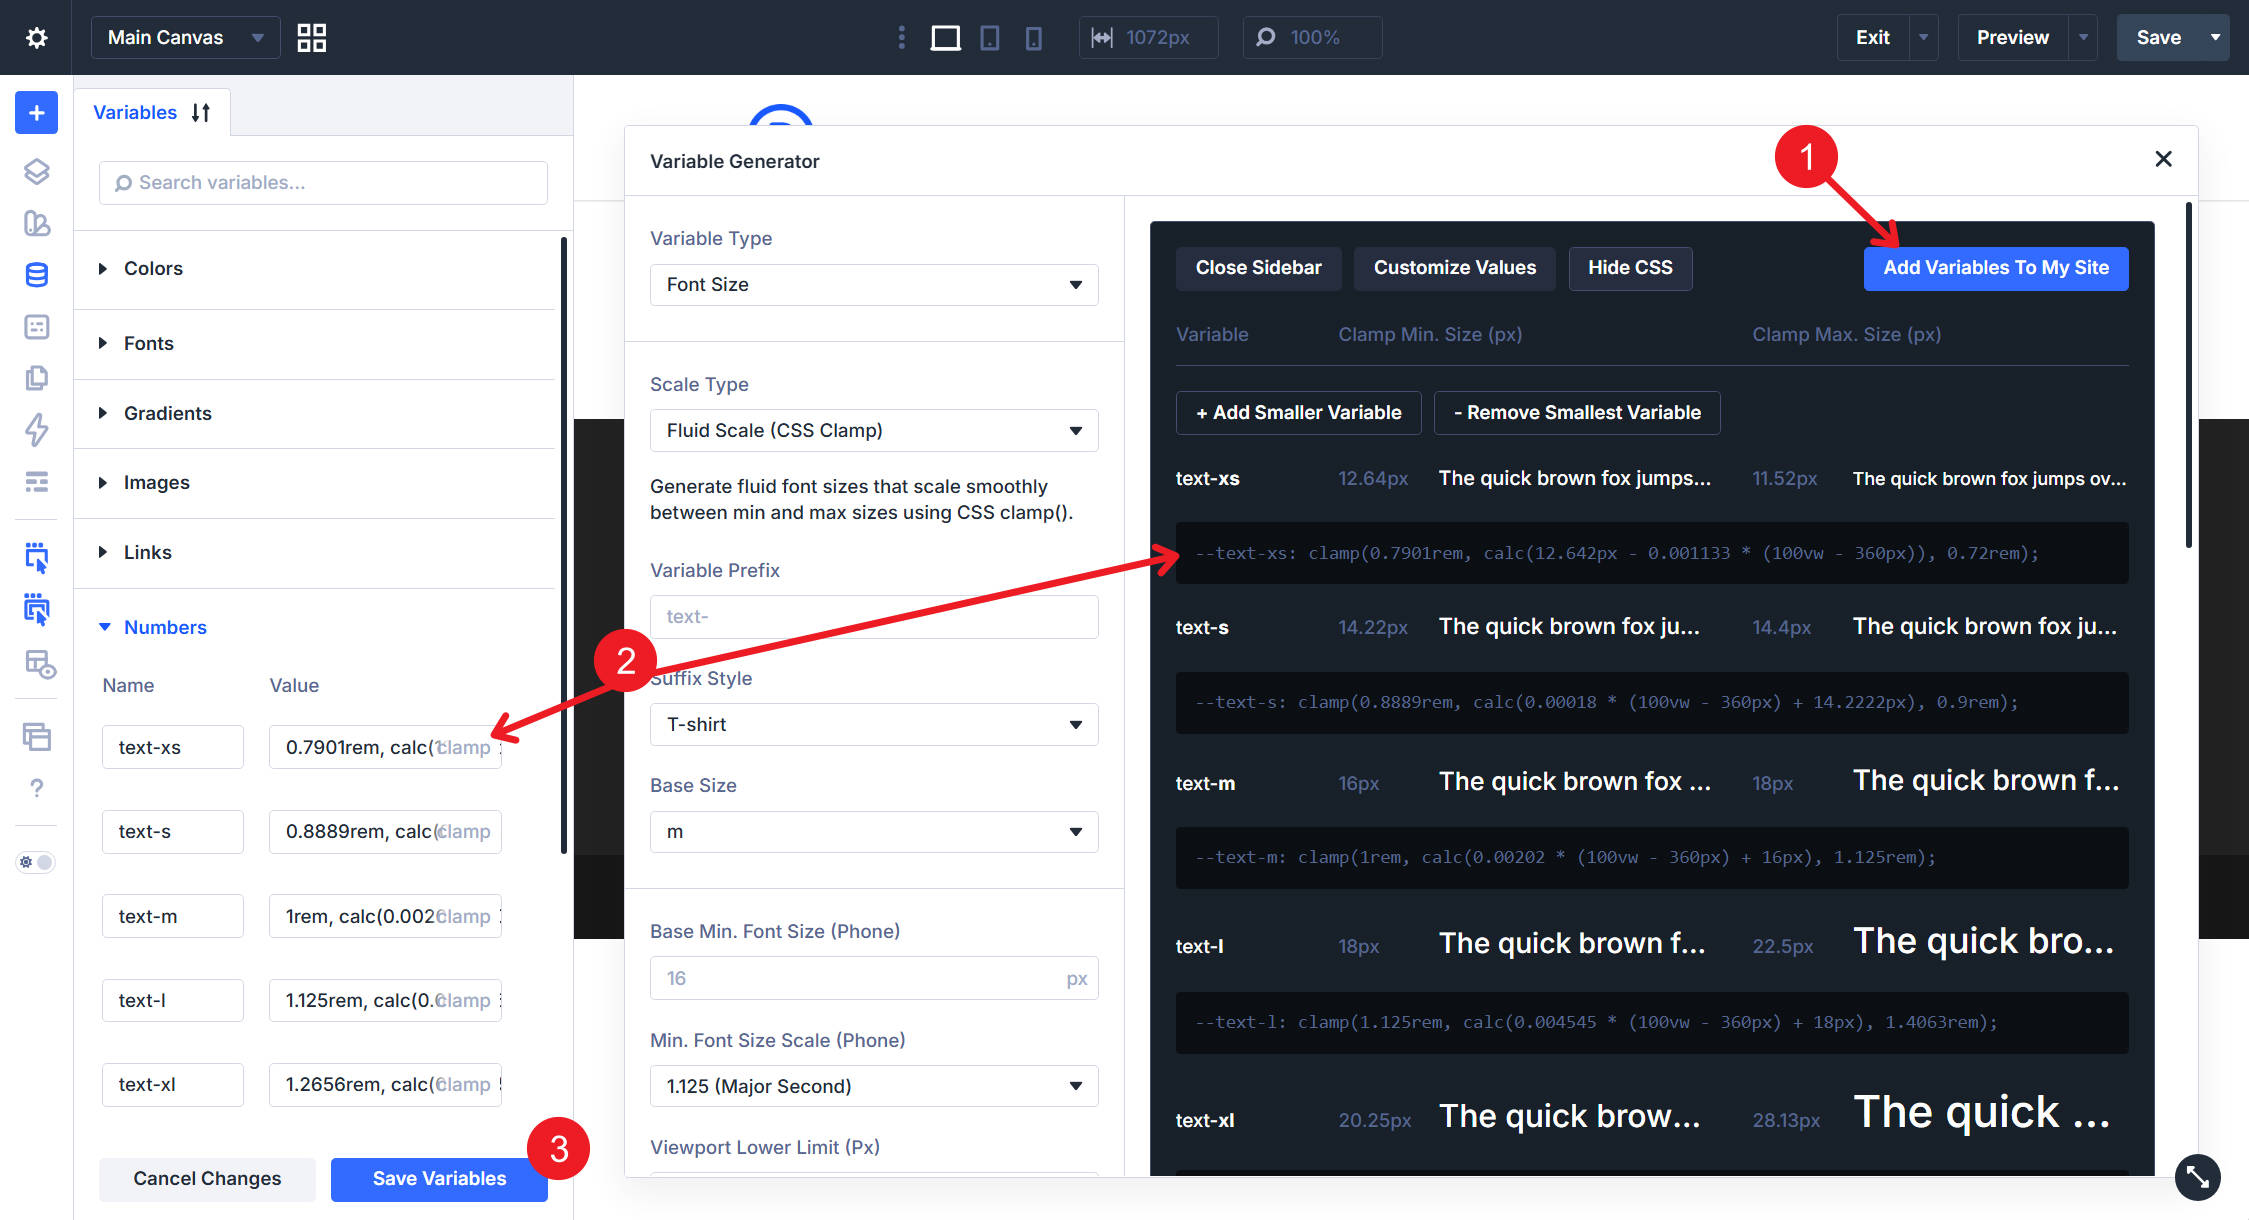Click Add Variables To My Site
This screenshot has width=2249, height=1220.
coord(1996,268)
